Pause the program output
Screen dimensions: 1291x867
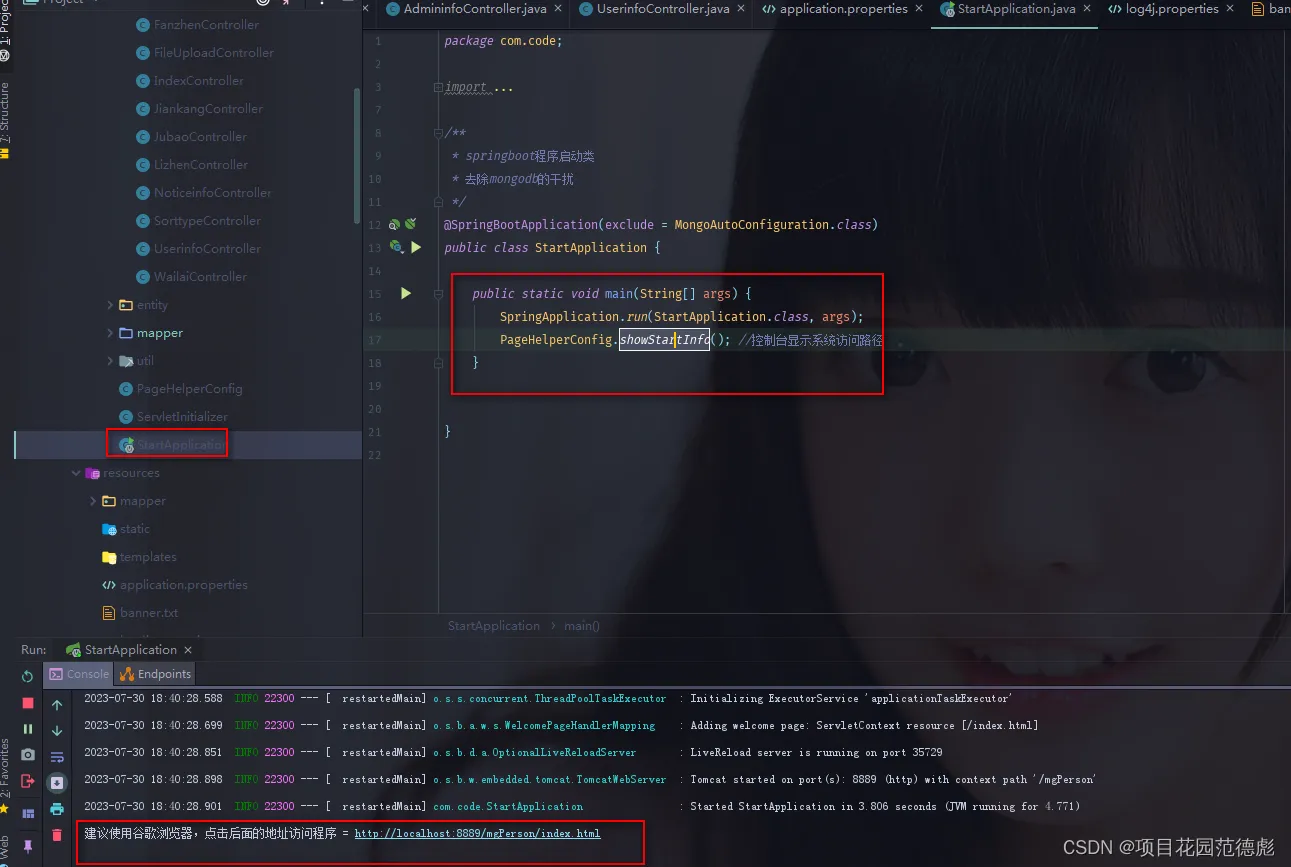tap(28, 729)
